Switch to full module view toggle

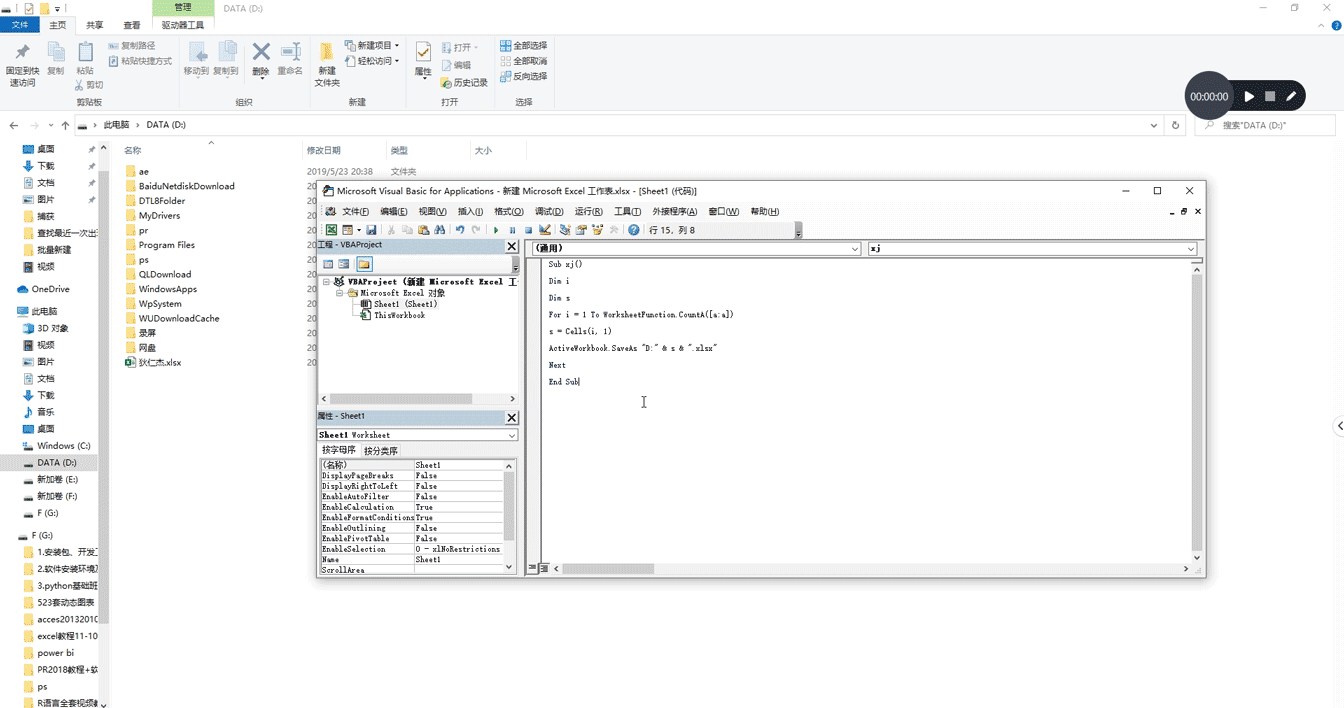tap(545, 568)
